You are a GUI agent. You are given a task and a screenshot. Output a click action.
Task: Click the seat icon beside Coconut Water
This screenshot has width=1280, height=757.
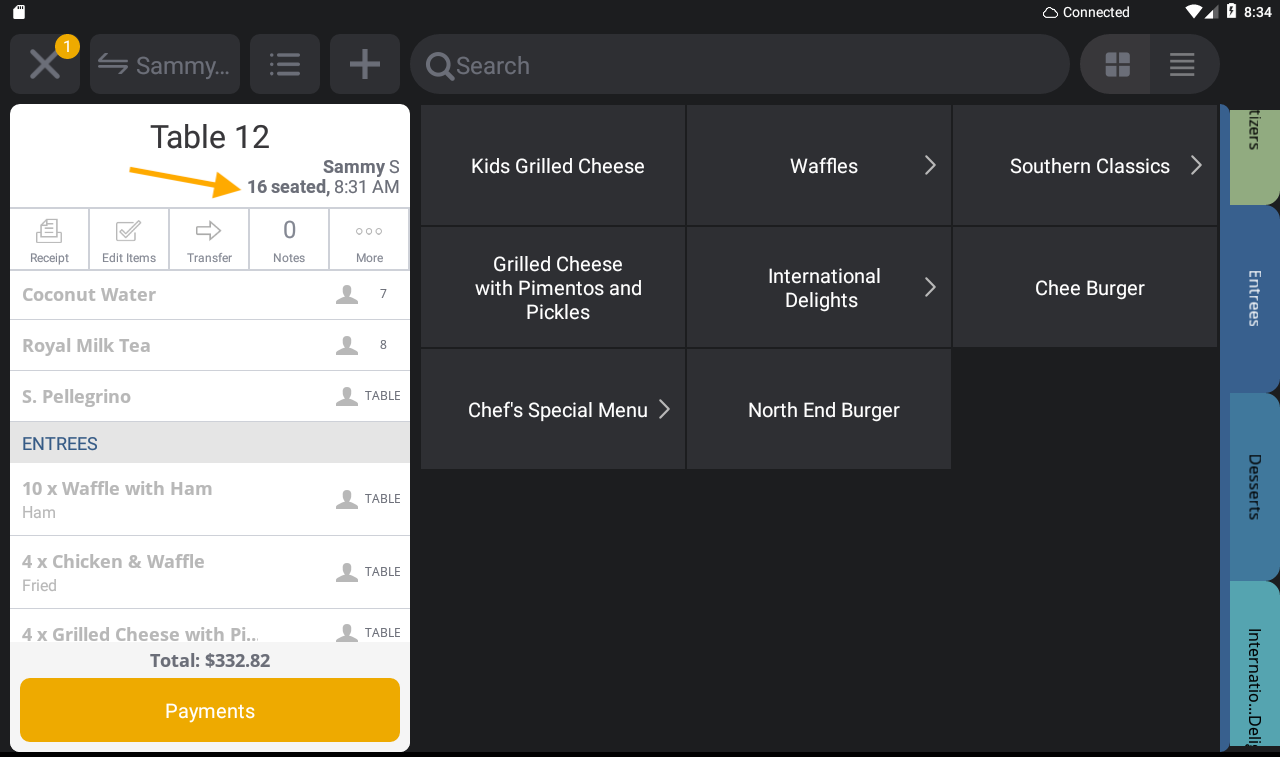tap(346, 294)
